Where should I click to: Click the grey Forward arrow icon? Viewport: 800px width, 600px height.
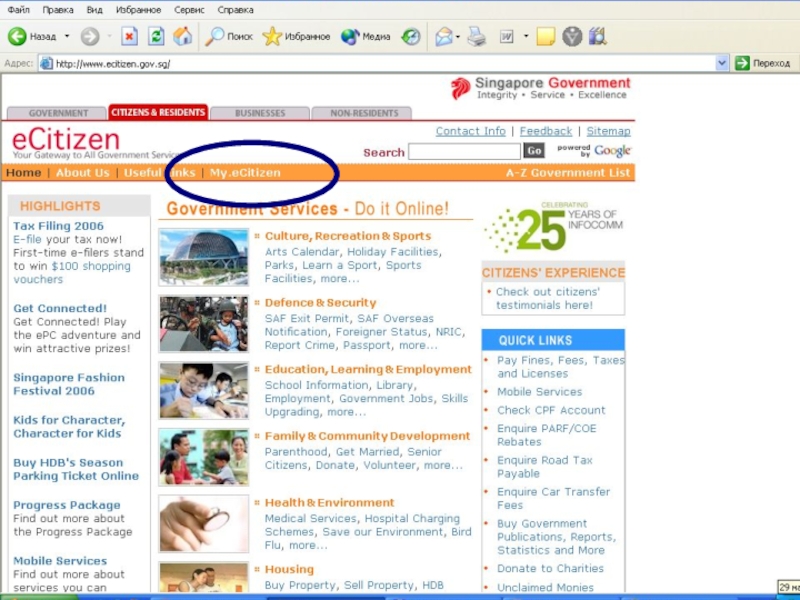(x=90, y=37)
